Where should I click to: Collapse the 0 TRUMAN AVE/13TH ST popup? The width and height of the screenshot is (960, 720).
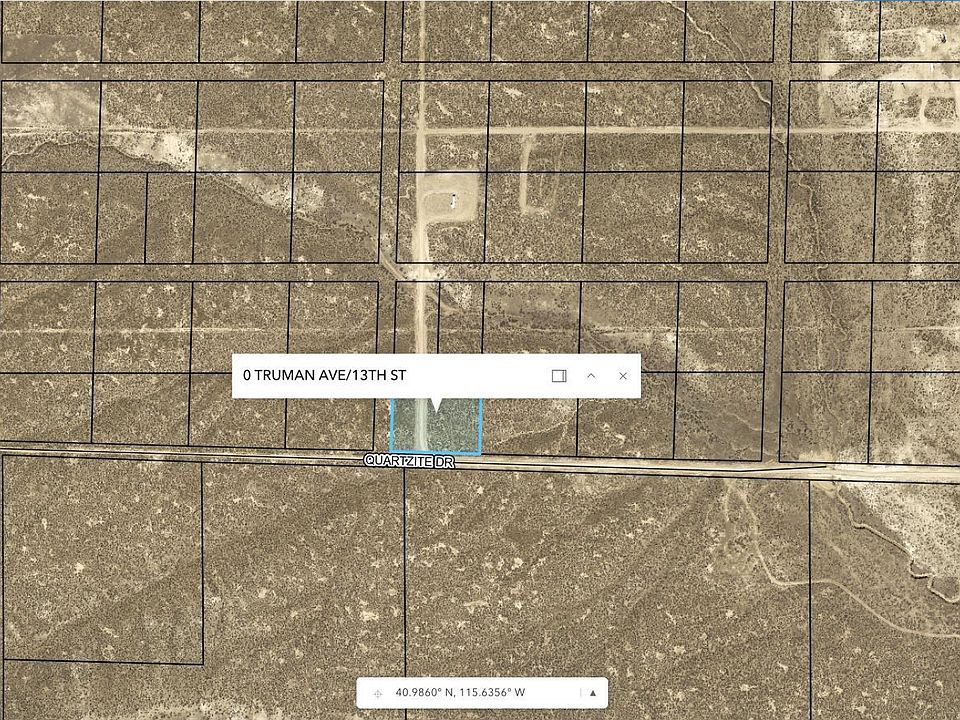coord(591,376)
